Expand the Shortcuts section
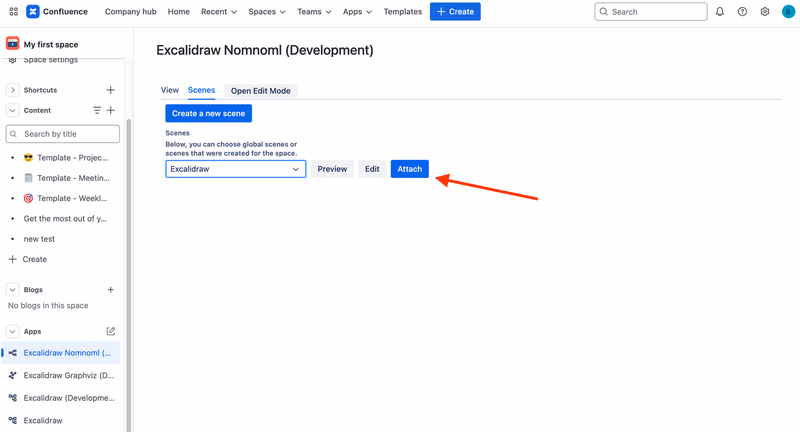The image size is (800, 432). (x=12, y=90)
